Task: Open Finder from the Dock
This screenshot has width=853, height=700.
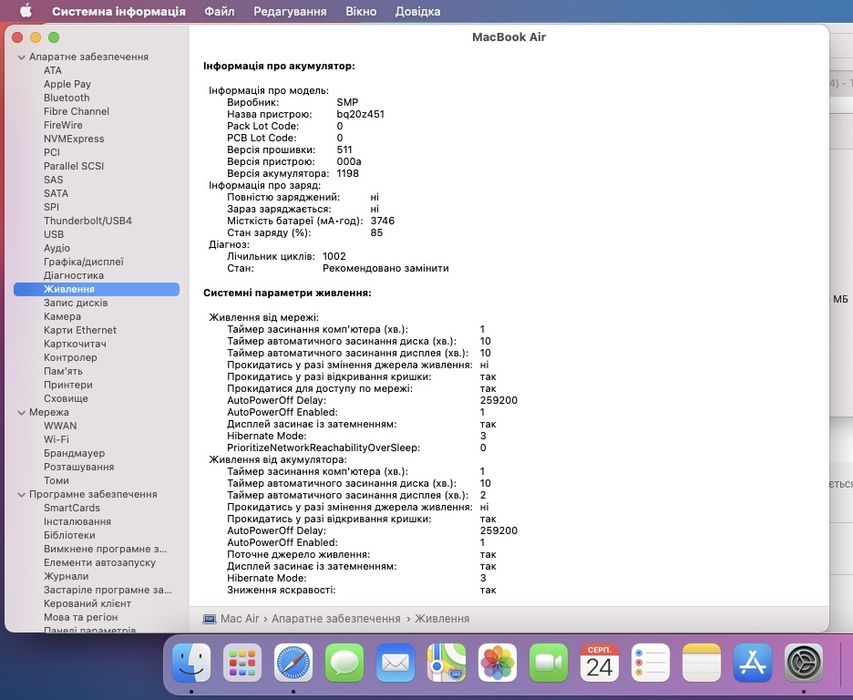Action: point(191,662)
